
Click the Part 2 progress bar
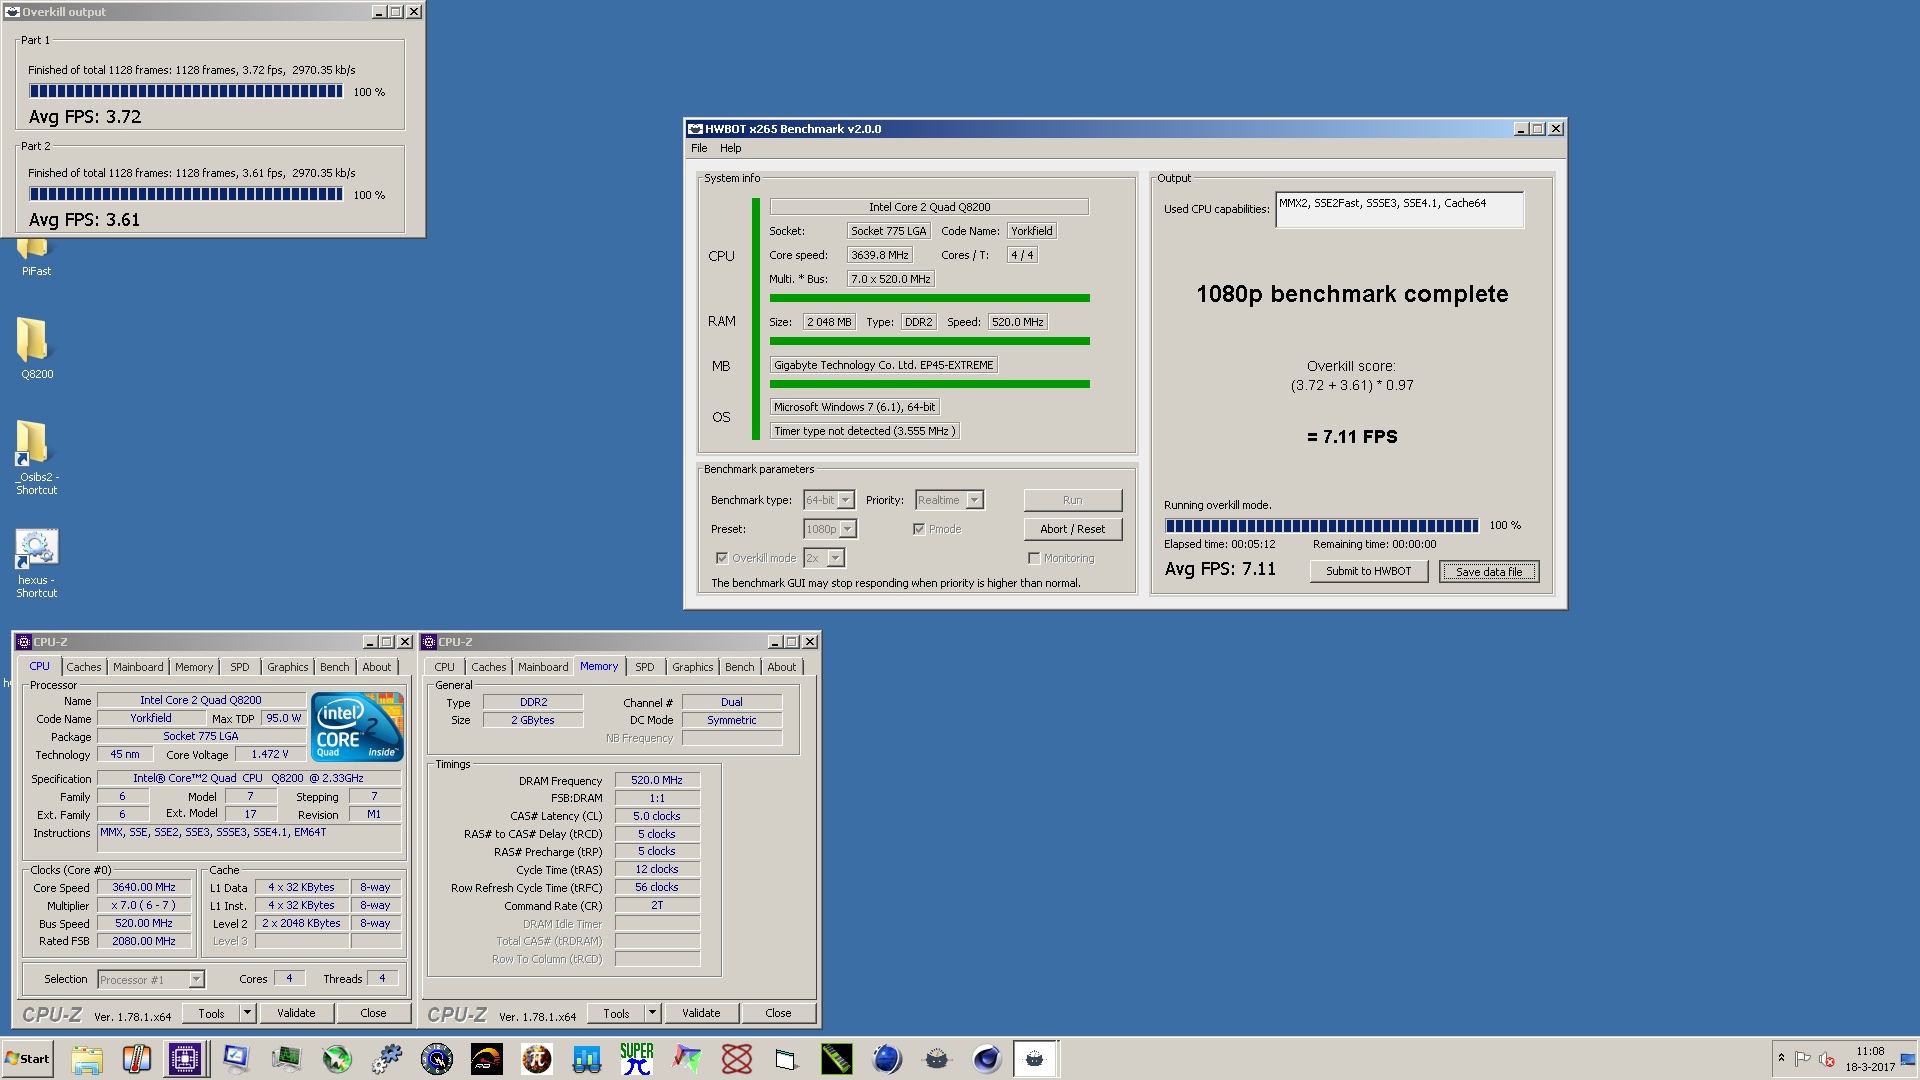coord(186,194)
